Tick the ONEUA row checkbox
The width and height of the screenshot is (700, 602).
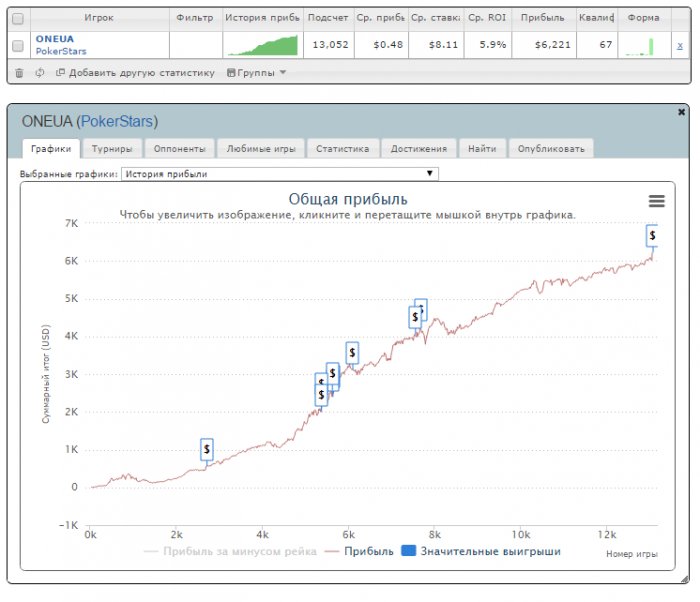pos(18,46)
